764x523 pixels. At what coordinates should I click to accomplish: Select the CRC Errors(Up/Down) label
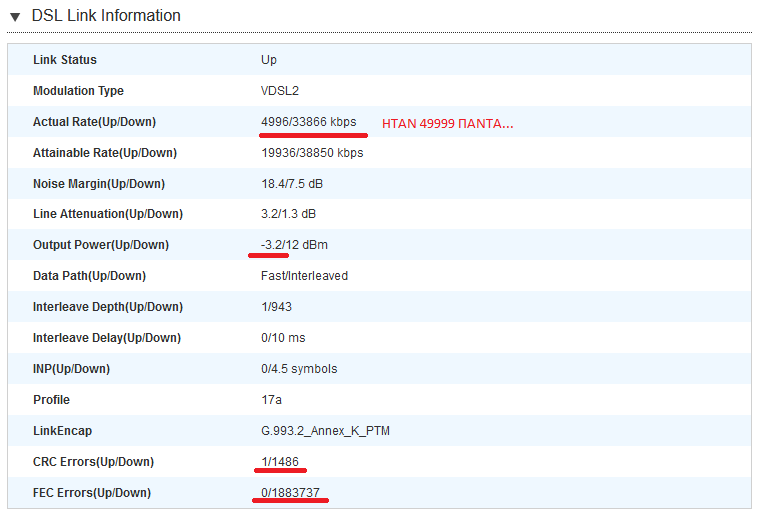click(x=93, y=462)
